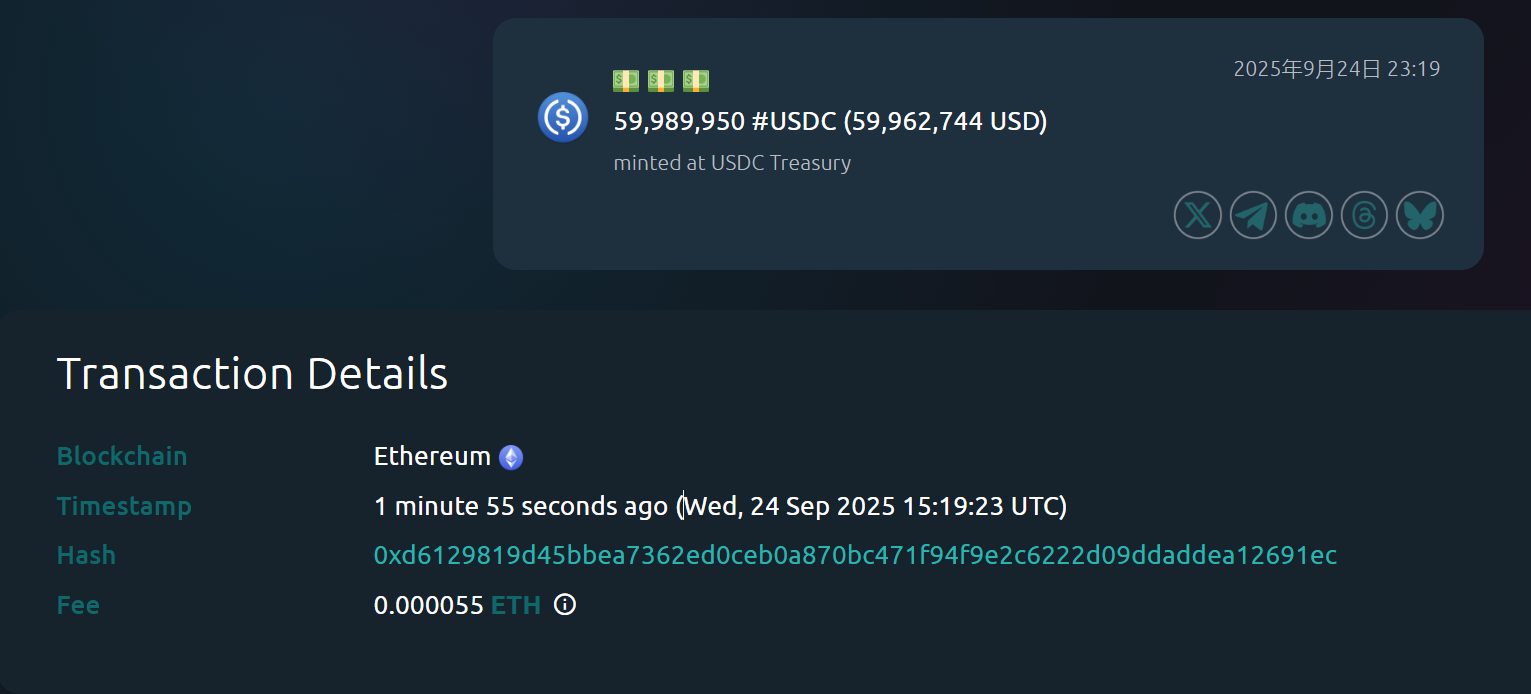Click the Discord share icon
Viewport: 1531px width, 694px height.
coord(1308,215)
